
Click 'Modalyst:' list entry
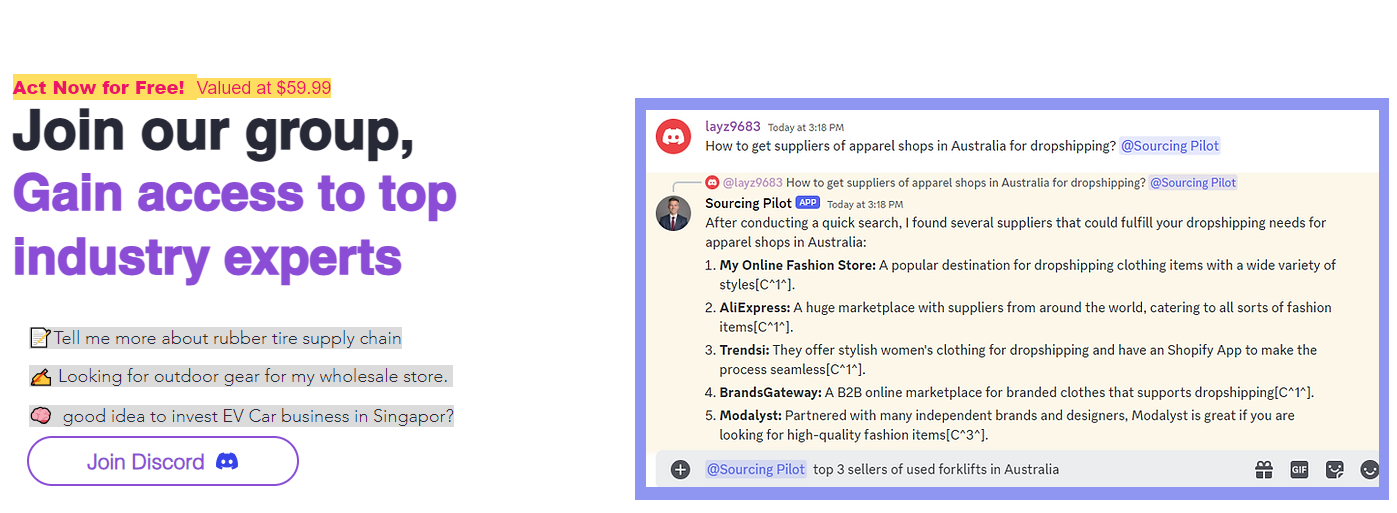(750, 415)
